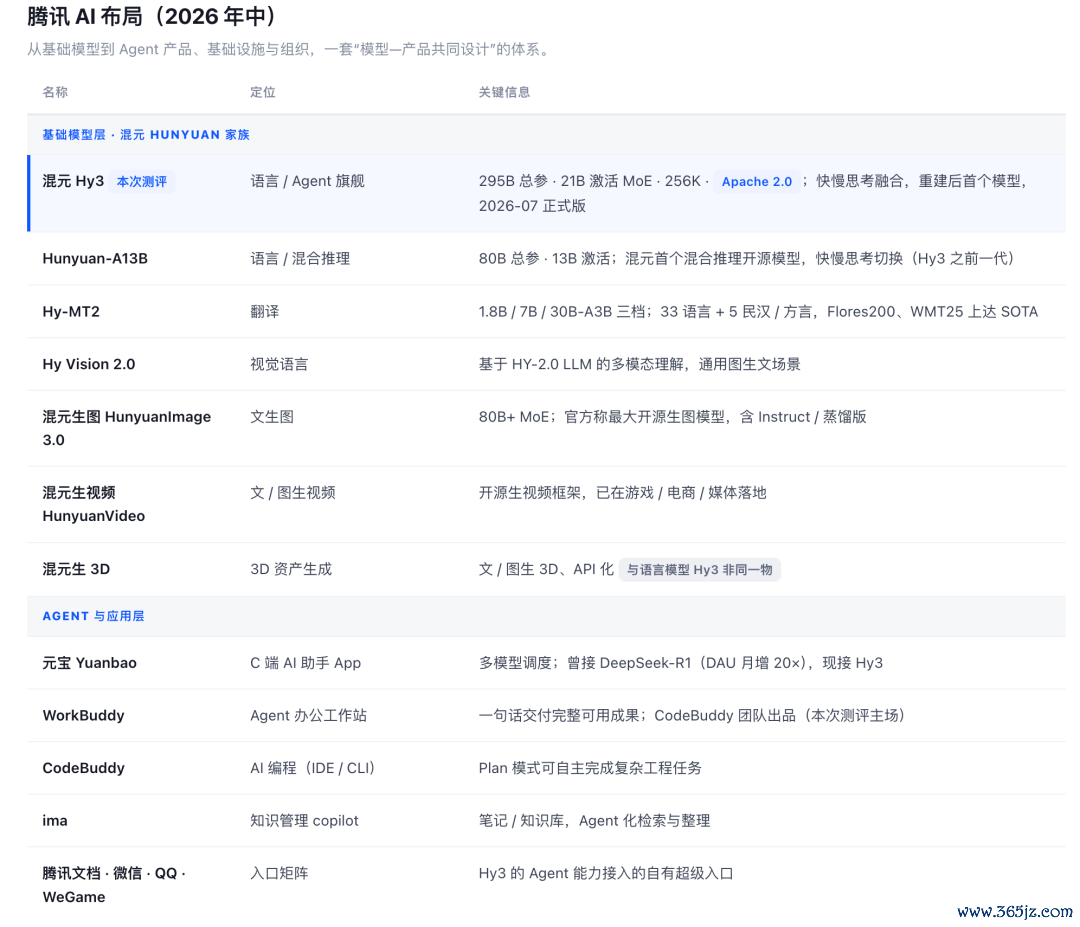Screen dimensions: 1080x927
Task: Click the 295B 总参 · 21B 激活 MoE text
Action: (565, 181)
